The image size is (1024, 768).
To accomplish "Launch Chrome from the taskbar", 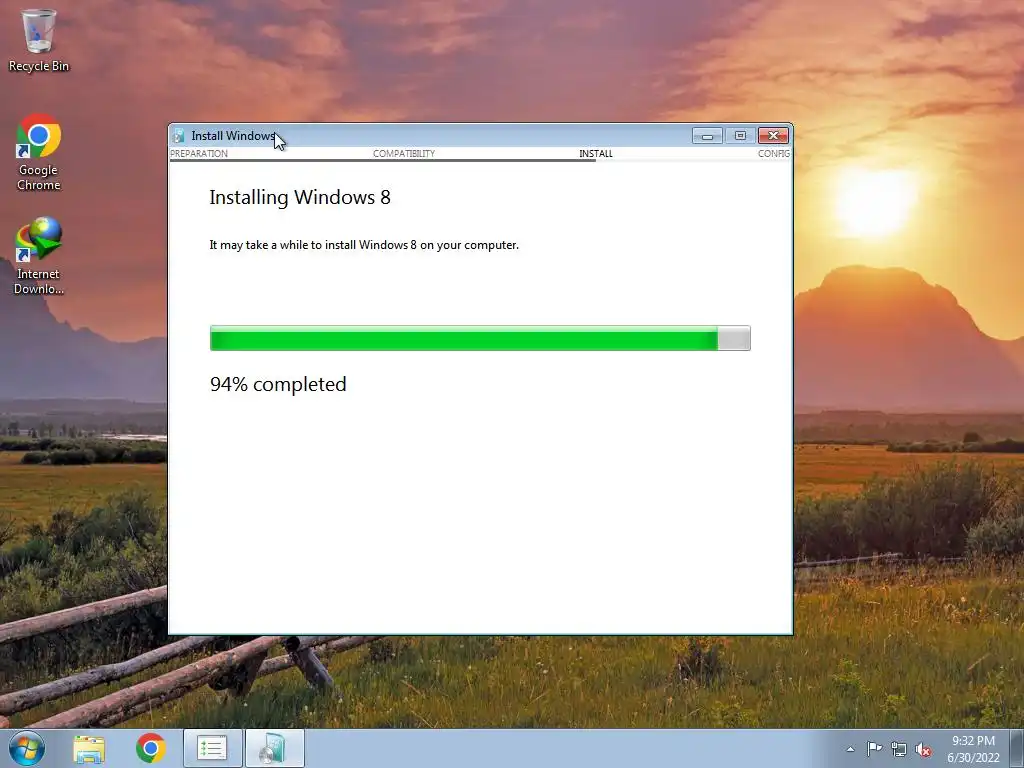I will point(151,748).
